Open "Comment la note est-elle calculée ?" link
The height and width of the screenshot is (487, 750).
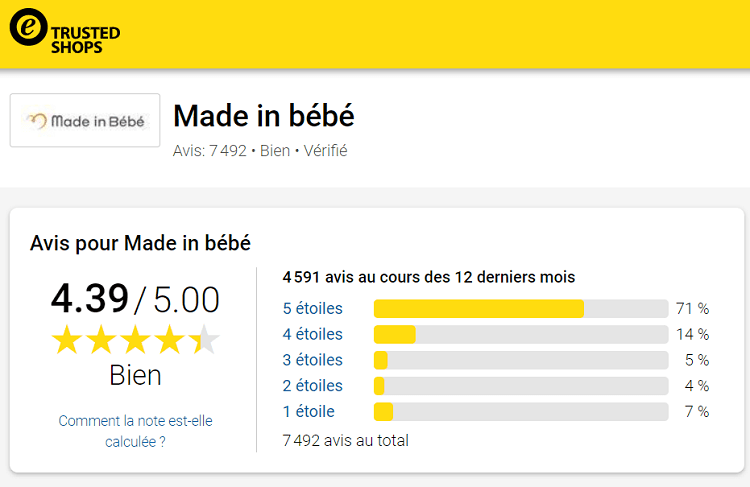point(135,431)
